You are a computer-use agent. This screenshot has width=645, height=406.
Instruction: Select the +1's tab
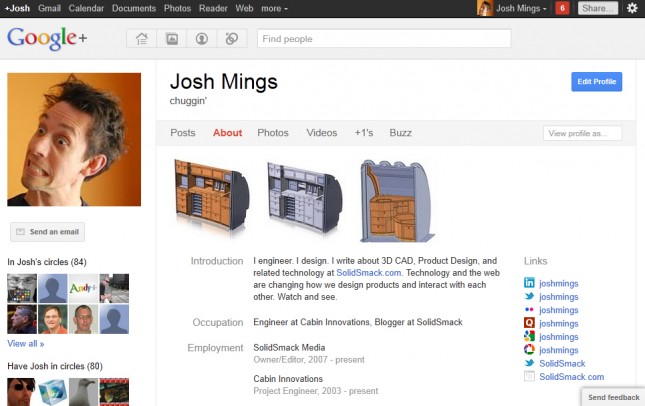364,133
